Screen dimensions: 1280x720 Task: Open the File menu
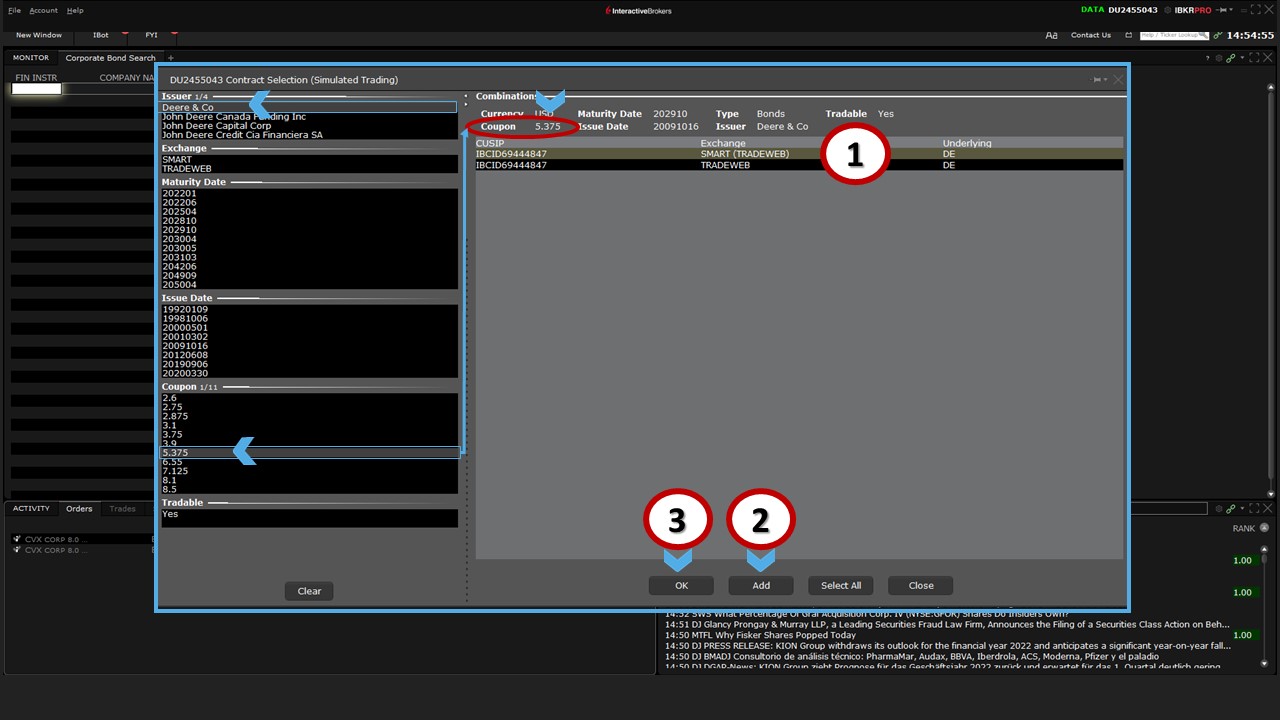[14, 10]
